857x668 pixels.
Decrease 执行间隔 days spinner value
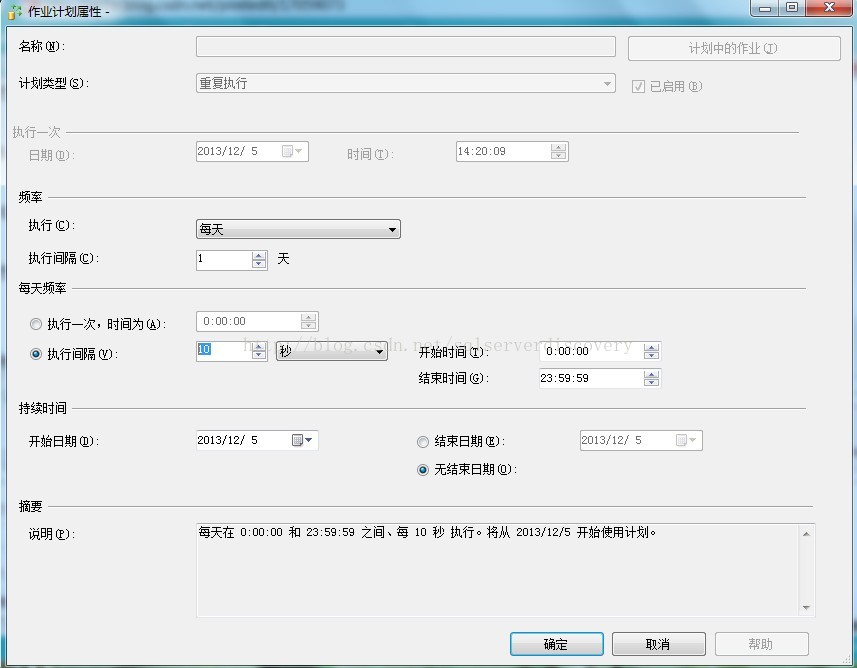pyautogui.click(x=259, y=265)
